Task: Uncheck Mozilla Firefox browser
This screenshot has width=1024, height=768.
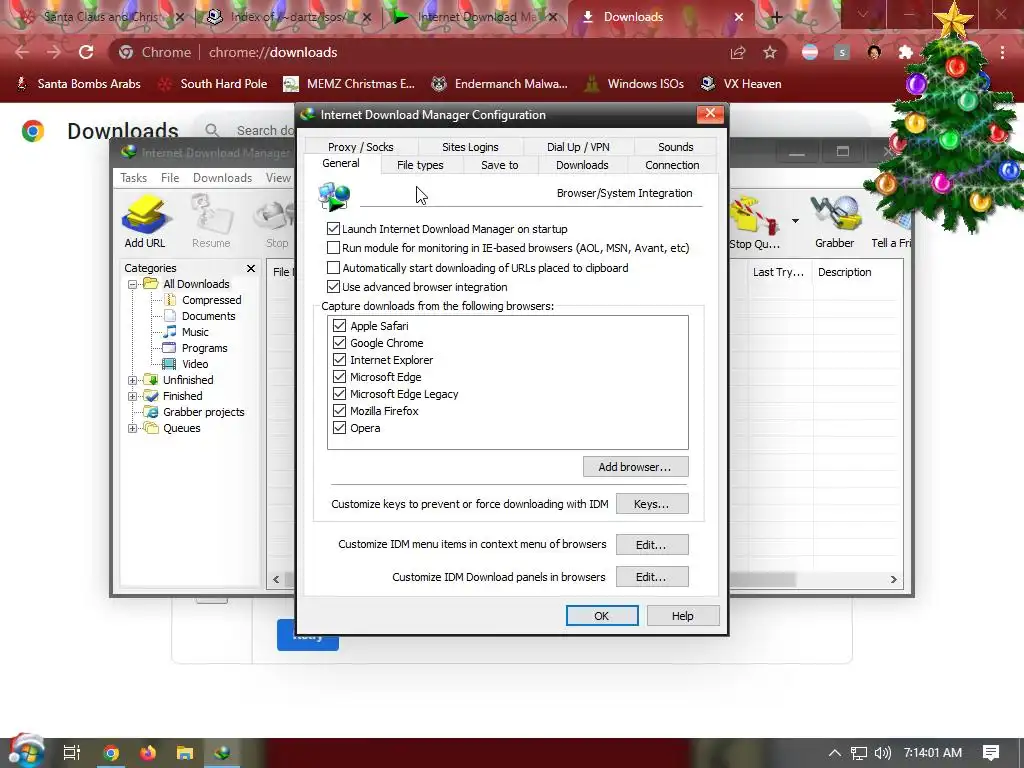Action: [x=340, y=410]
